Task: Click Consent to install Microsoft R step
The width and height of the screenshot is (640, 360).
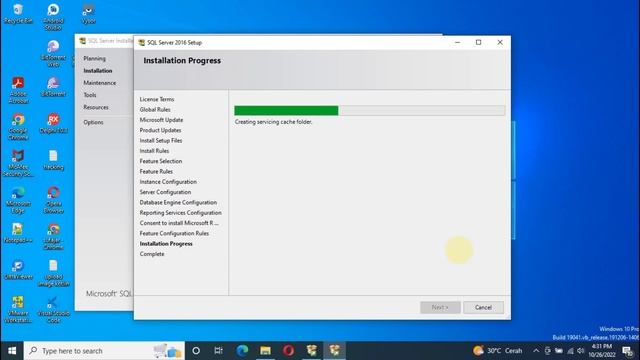Action: tap(179, 223)
